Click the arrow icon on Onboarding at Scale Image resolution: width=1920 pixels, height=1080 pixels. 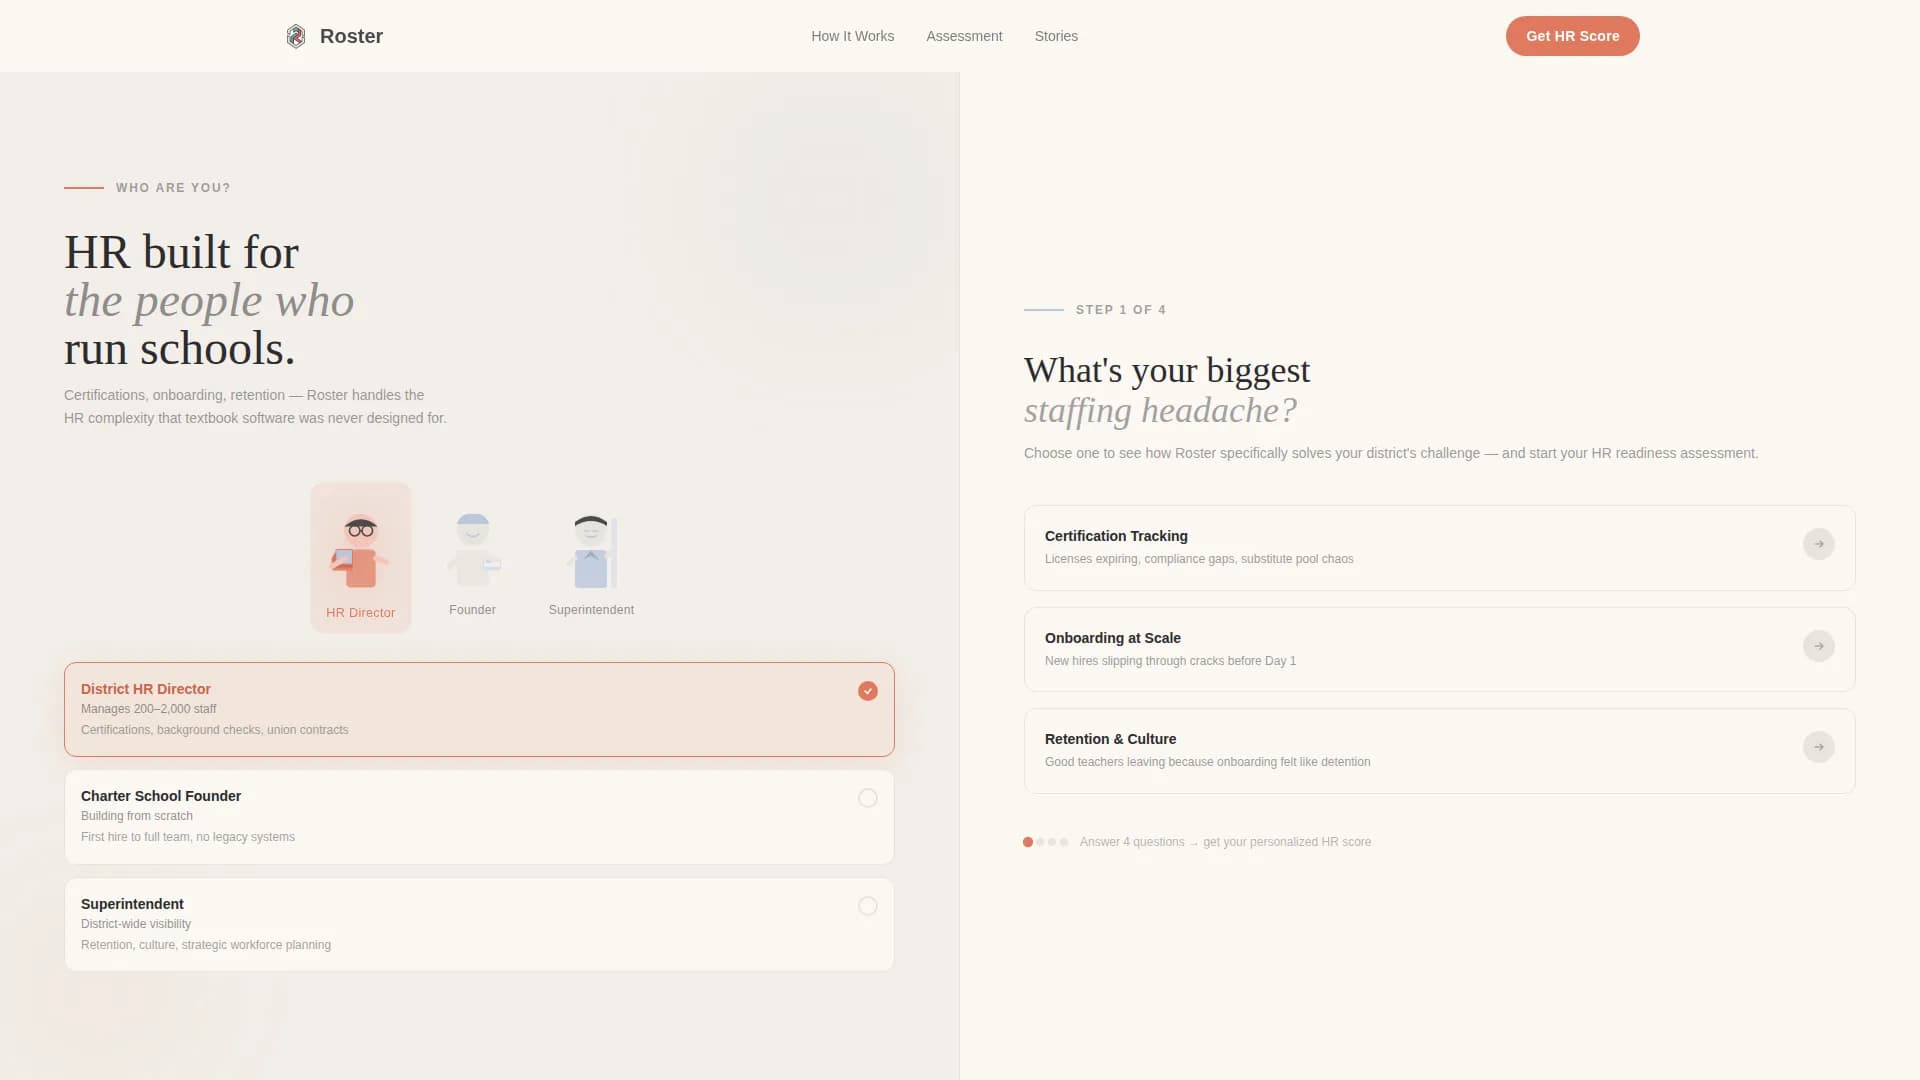[x=1818, y=646]
